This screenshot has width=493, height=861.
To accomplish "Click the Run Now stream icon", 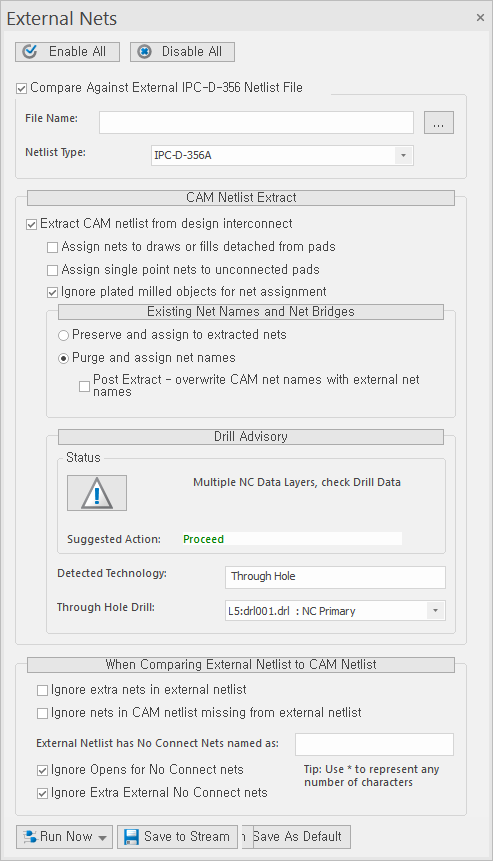I will (x=30, y=837).
